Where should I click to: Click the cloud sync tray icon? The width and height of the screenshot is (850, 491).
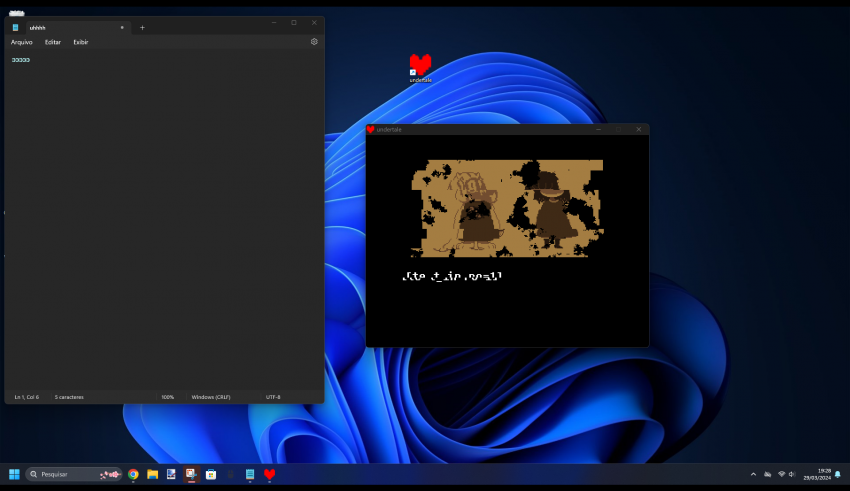[768, 474]
